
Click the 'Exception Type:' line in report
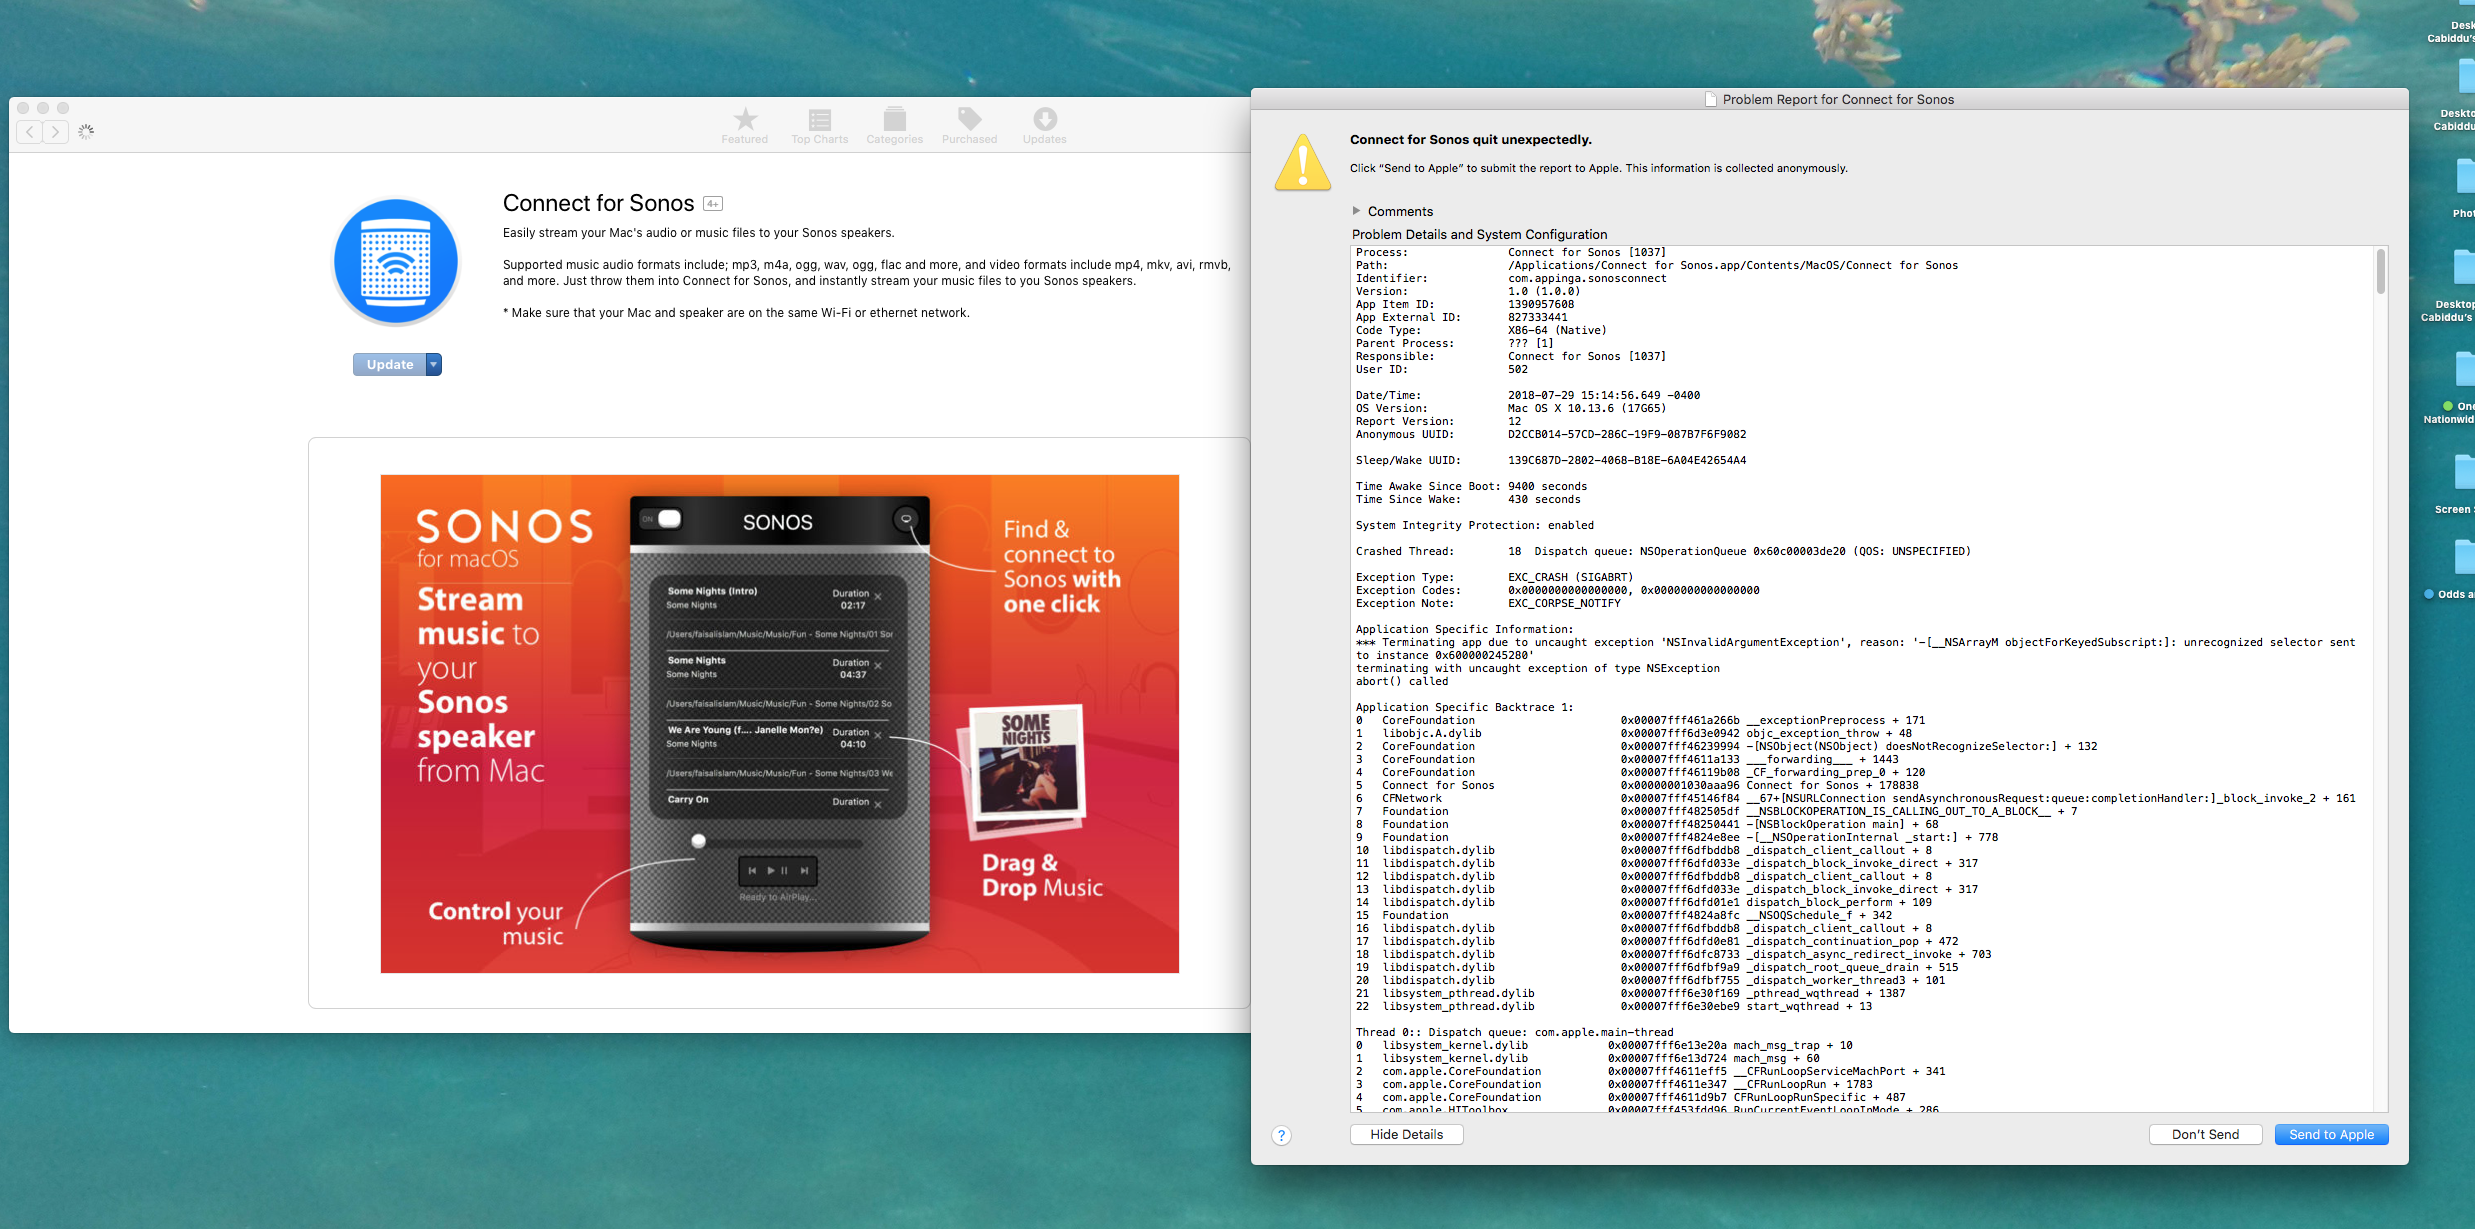tap(1494, 577)
